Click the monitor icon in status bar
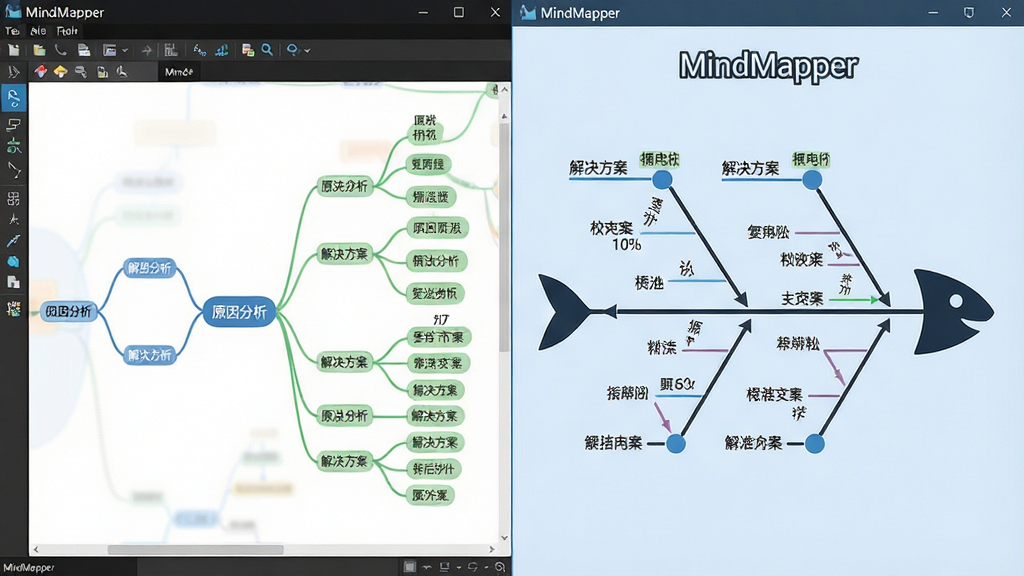The height and width of the screenshot is (576, 1024). tap(445, 567)
